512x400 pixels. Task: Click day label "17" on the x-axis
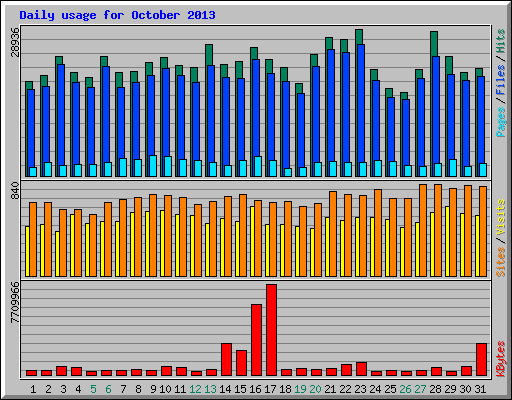point(270,389)
